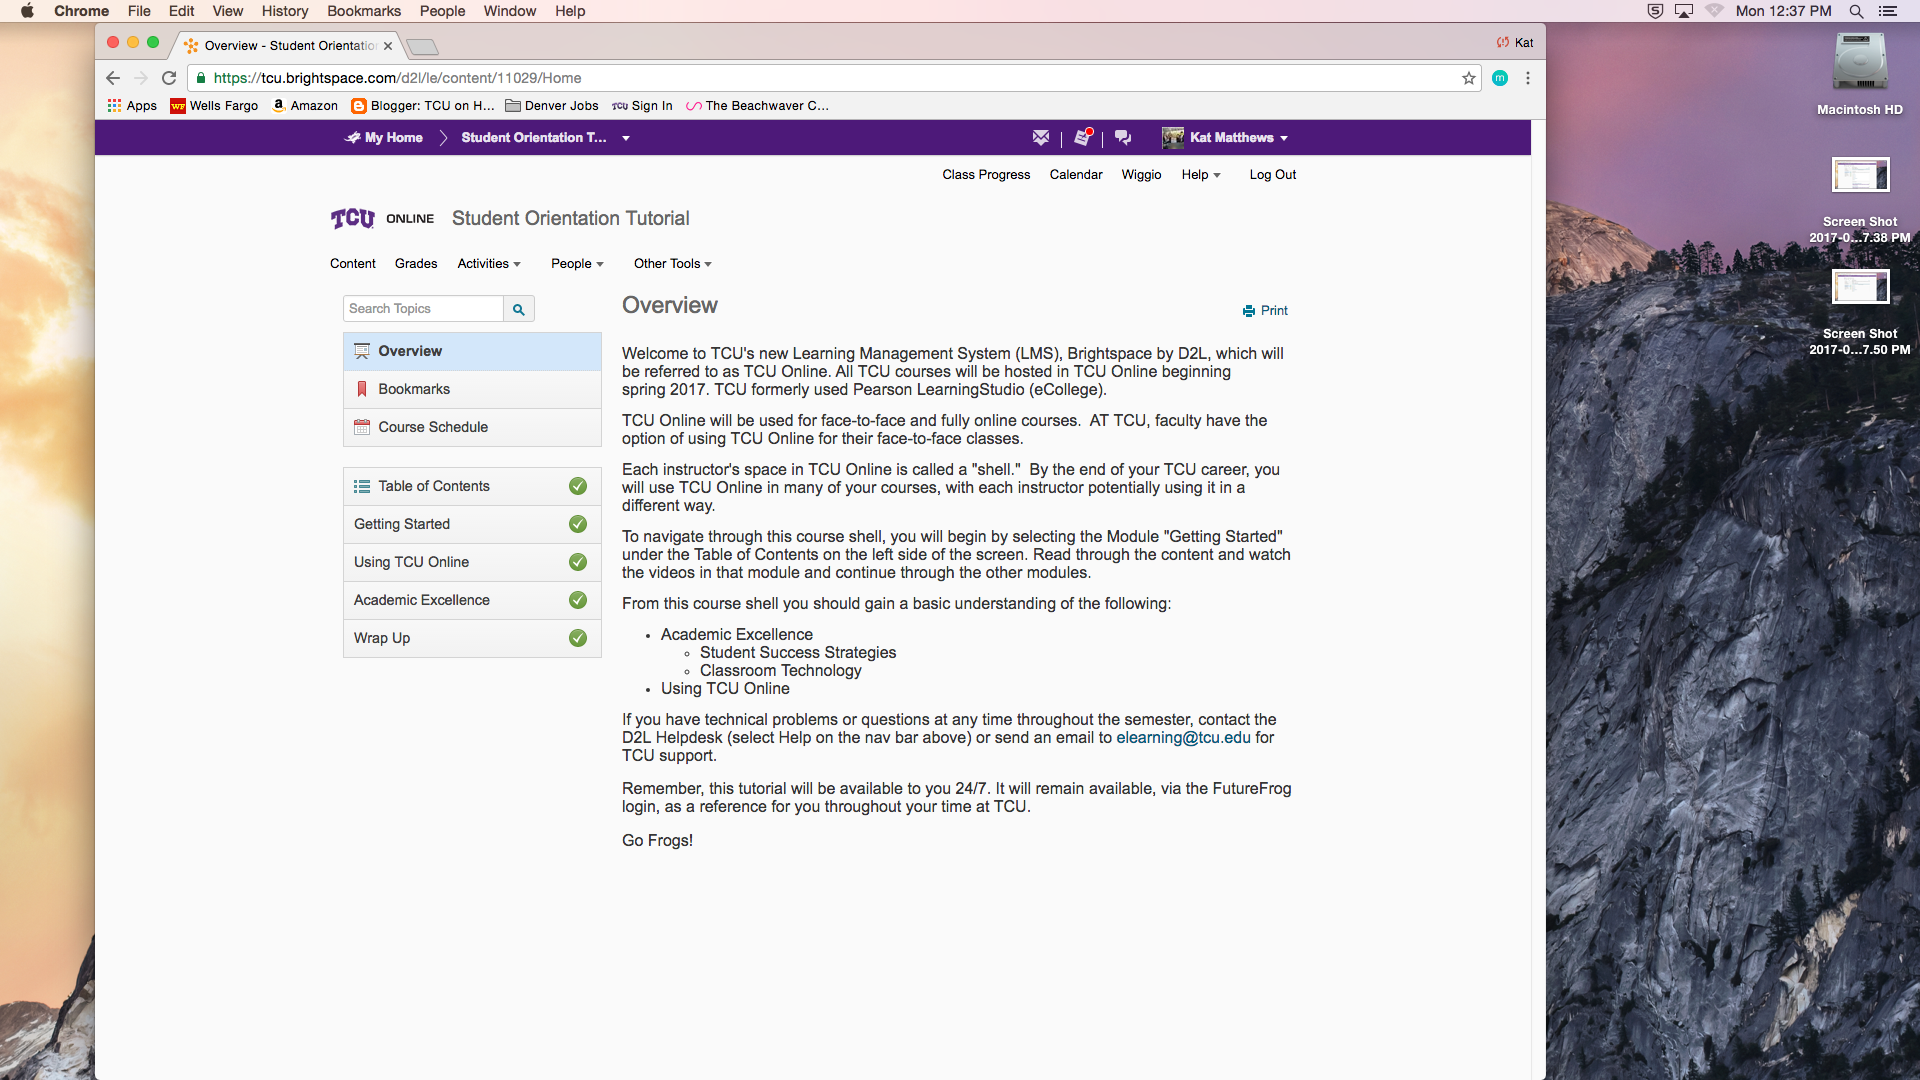This screenshot has width=1920, height=1080.
Task: Click the TCU Online logo
Action: (x=382, y=219)
